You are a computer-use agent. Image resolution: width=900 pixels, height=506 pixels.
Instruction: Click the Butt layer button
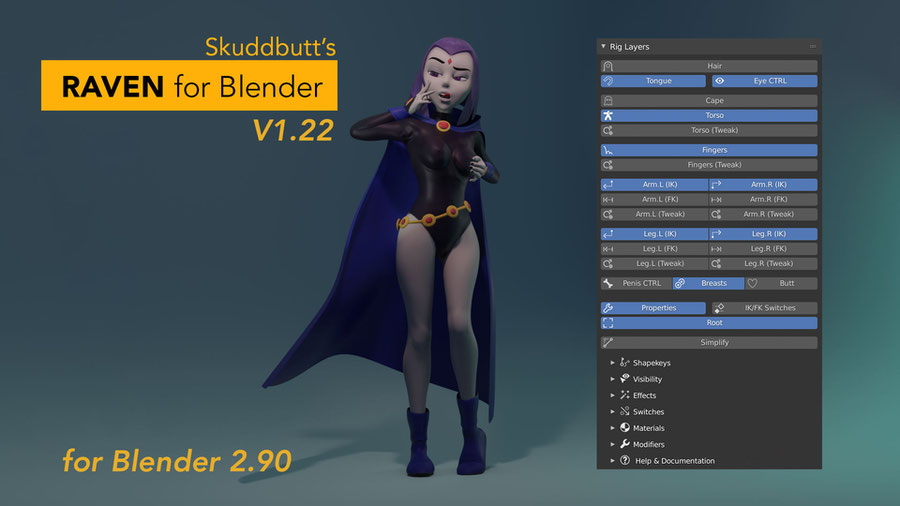point(781,283)
